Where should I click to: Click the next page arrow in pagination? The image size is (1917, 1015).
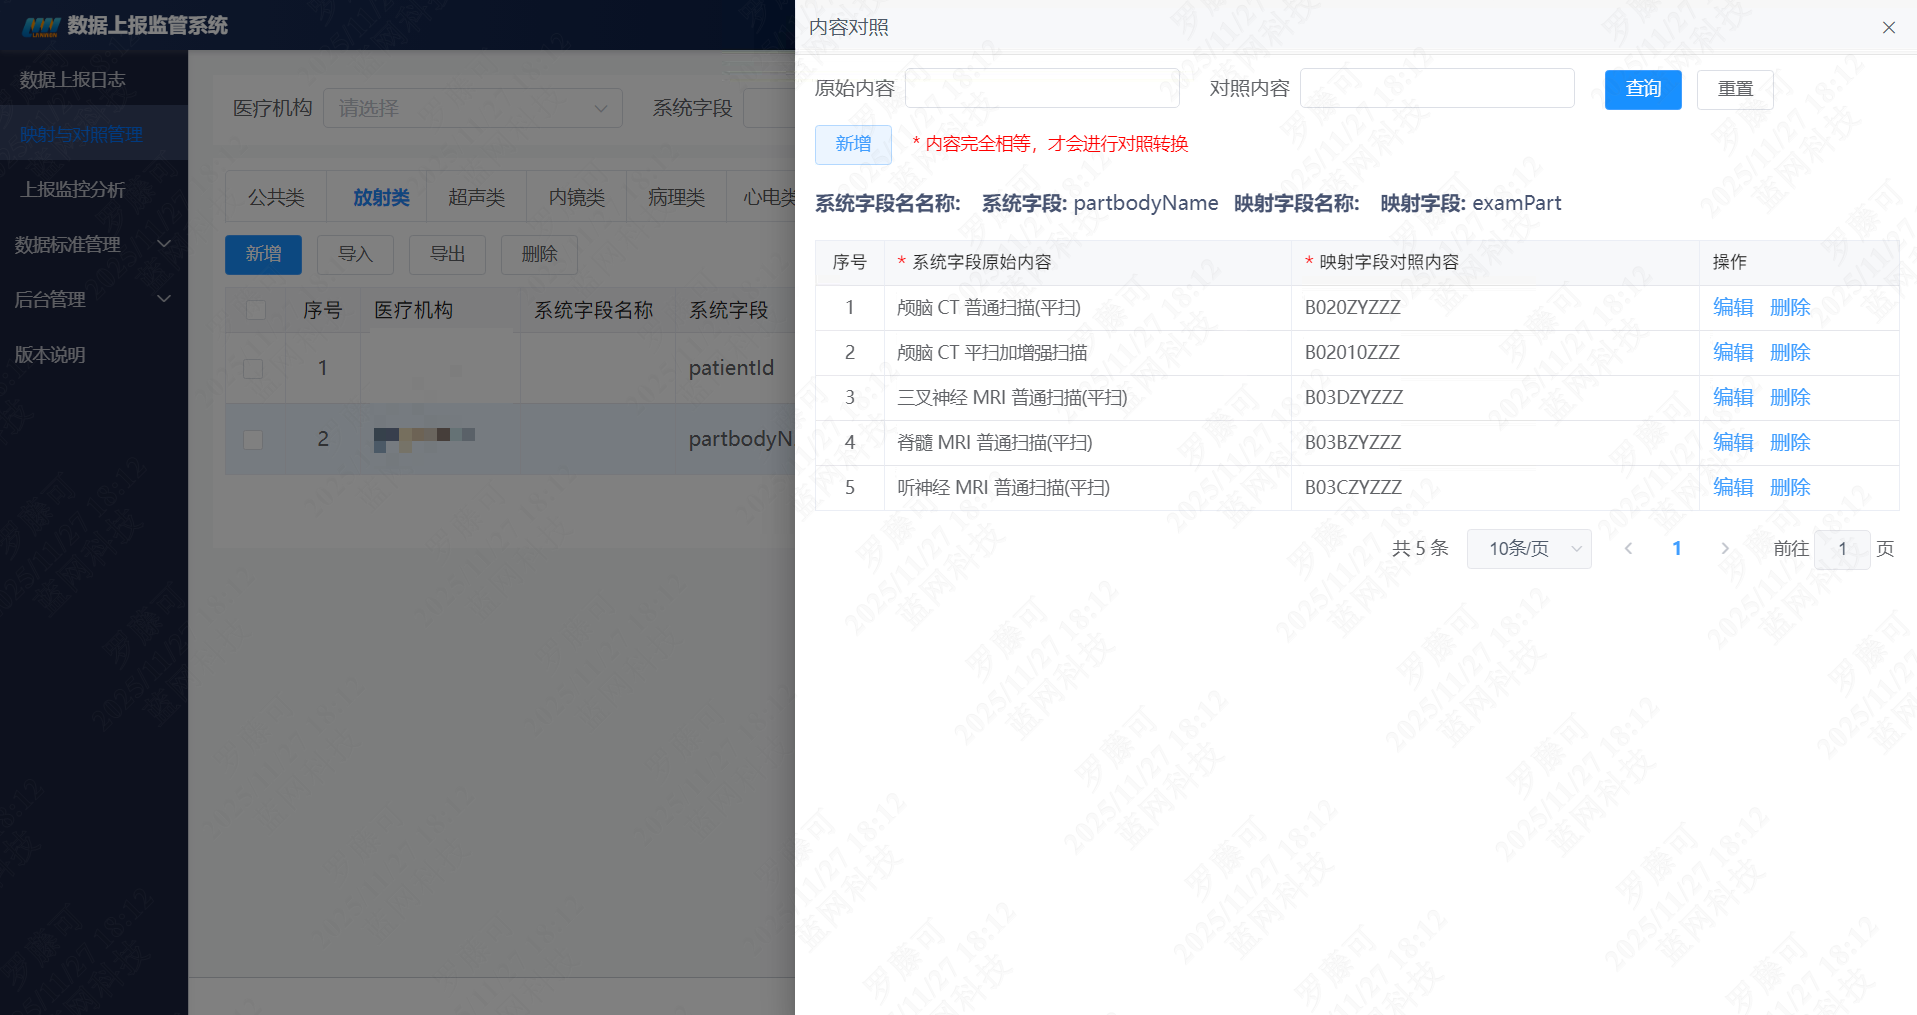tap(1724, 549)
